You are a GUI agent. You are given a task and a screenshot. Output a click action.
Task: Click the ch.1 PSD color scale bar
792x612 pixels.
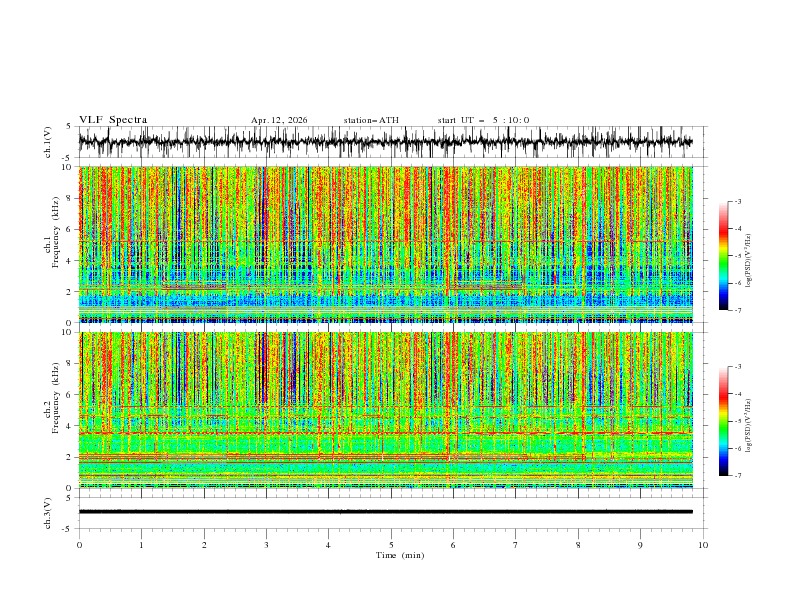724,256
